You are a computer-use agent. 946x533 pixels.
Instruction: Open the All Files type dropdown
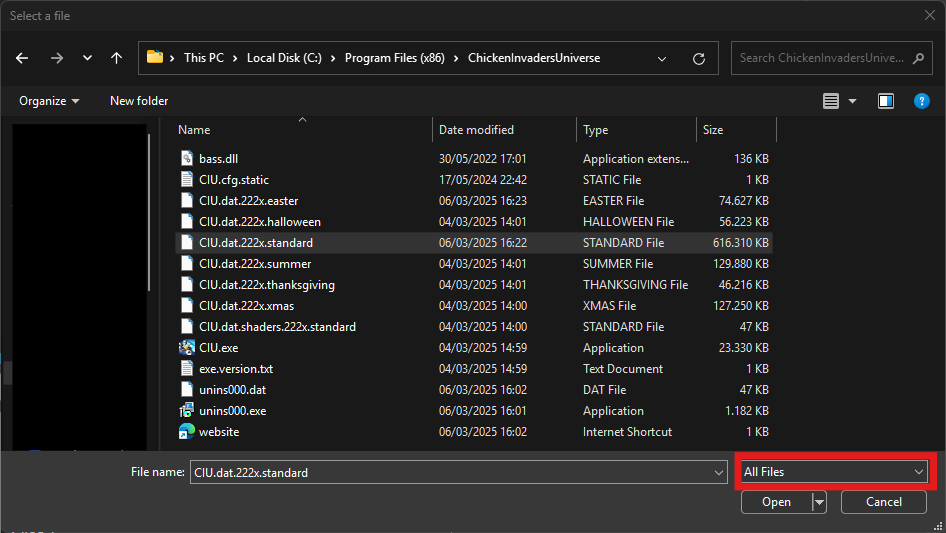point(833,472)
